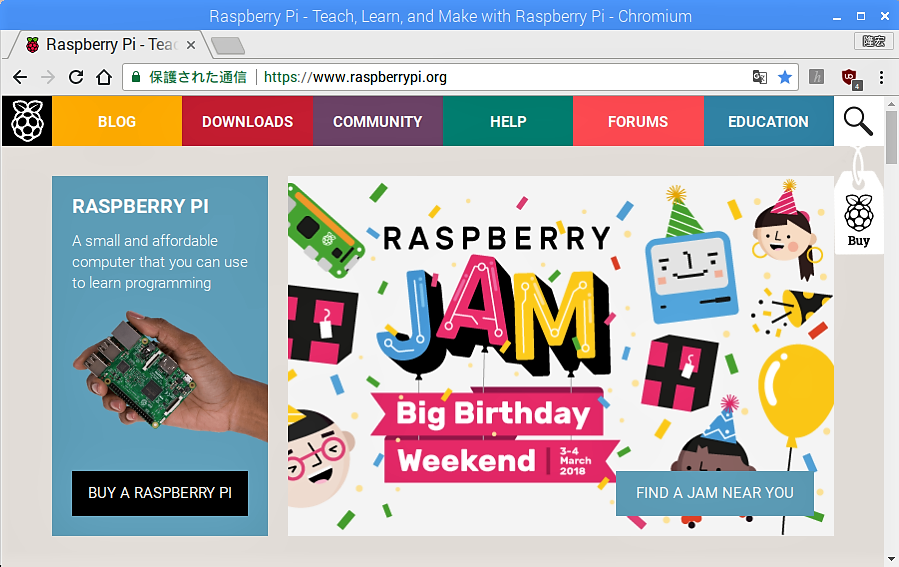Click the browser back arrow
The width and height of the screenshot is (899, 567).
(x=20, y=77)
